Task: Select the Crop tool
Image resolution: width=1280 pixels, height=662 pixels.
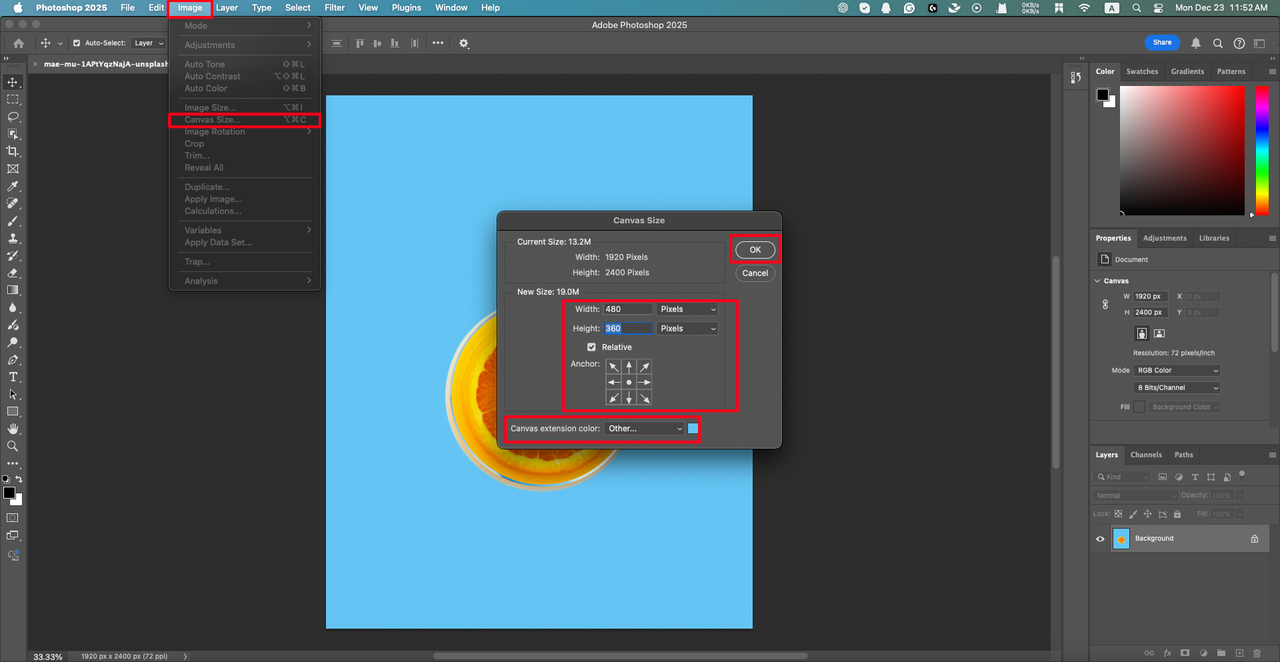Action: point(13,151)
